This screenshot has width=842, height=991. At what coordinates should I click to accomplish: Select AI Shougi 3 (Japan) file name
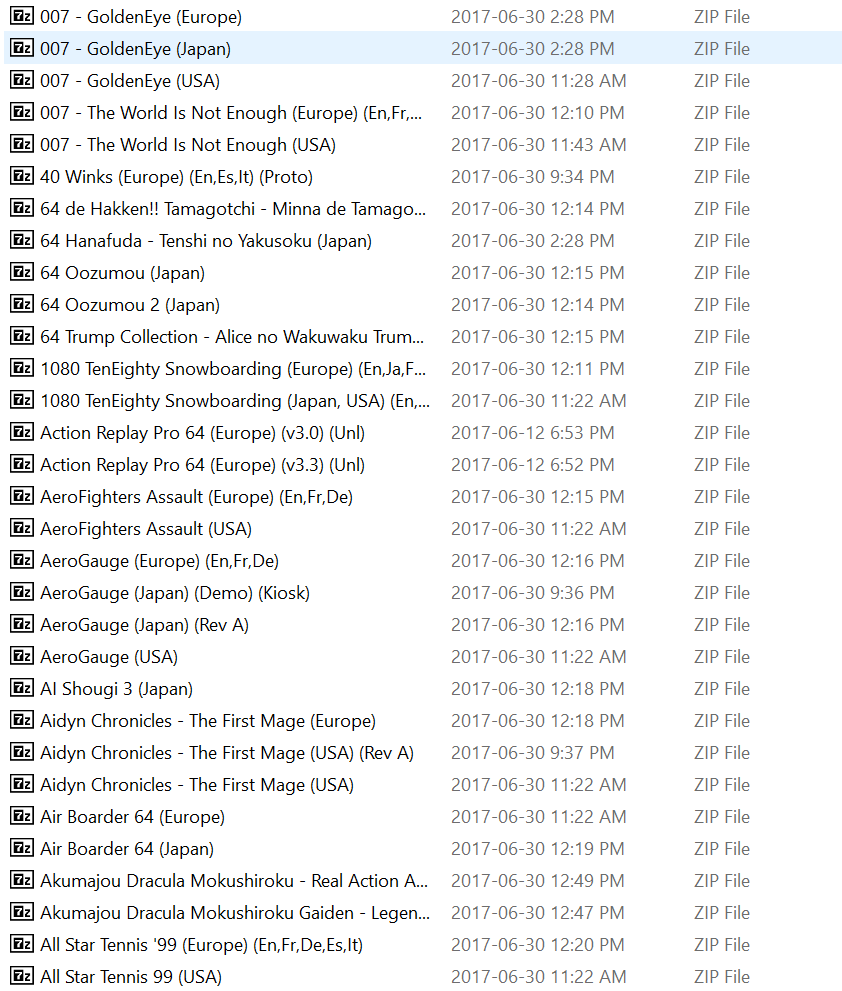pyautogui.click(x=117, y=689)
